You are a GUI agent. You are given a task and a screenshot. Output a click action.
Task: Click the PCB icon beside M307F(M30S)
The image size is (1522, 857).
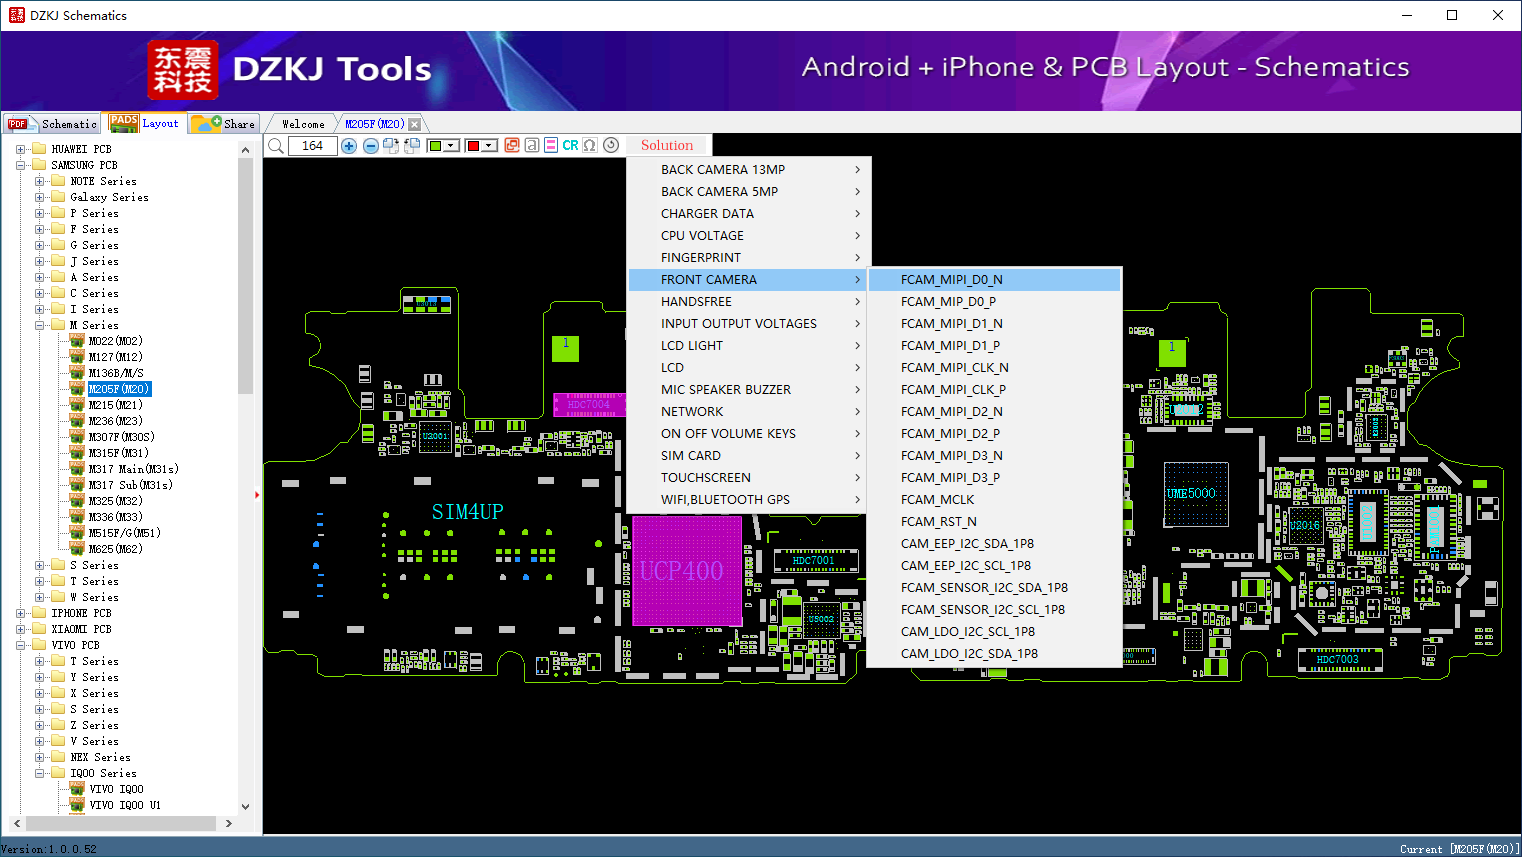[x=77, y=436]
